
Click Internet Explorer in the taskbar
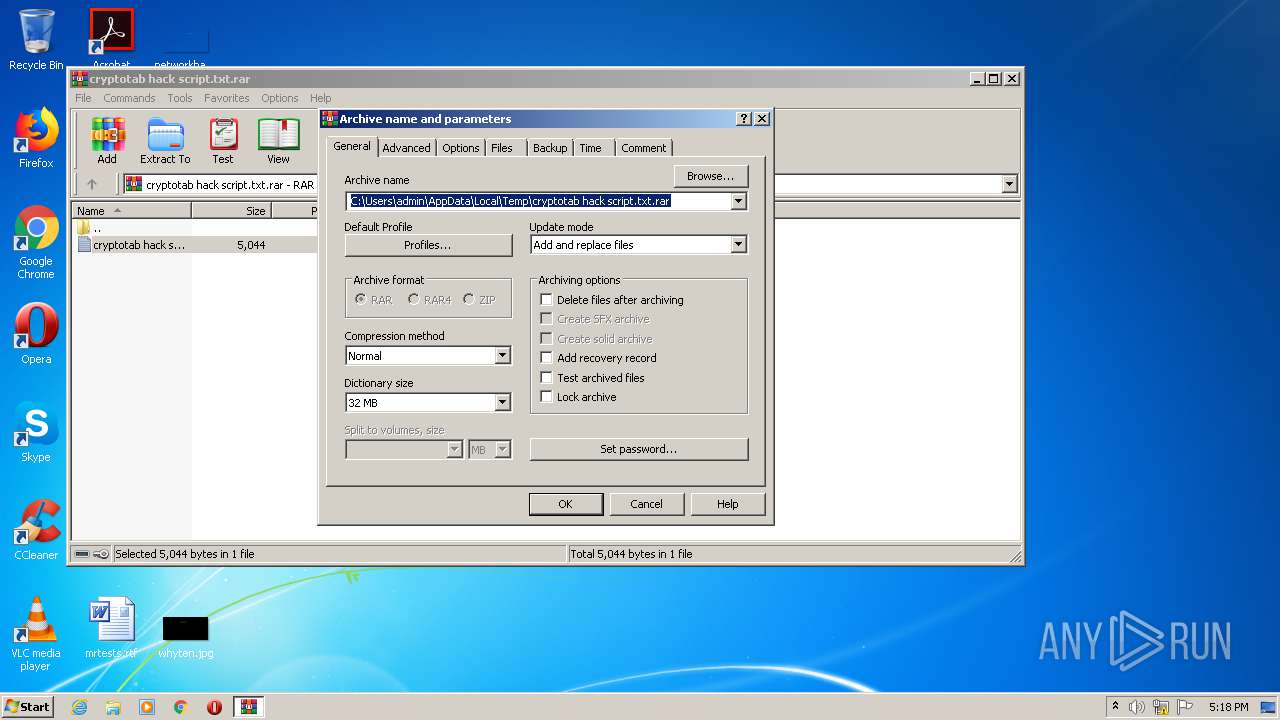(79, 707)
